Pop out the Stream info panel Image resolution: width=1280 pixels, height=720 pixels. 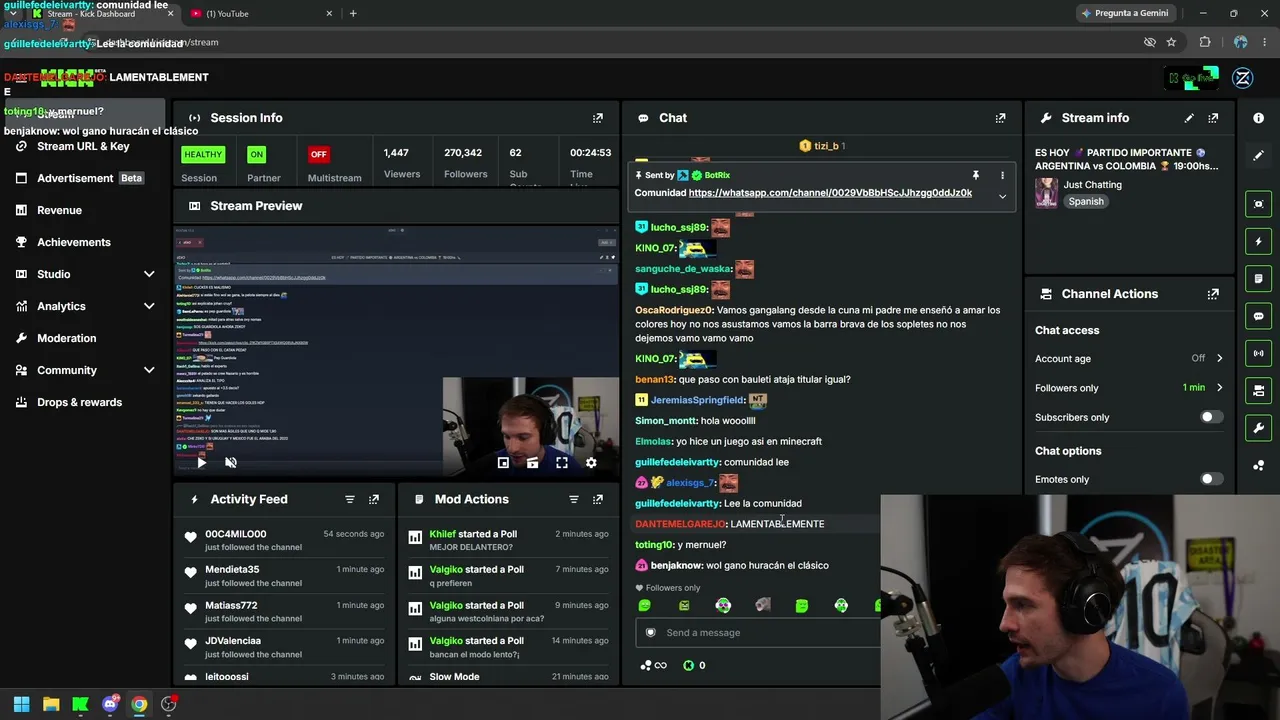click(x=1213, y=118)
